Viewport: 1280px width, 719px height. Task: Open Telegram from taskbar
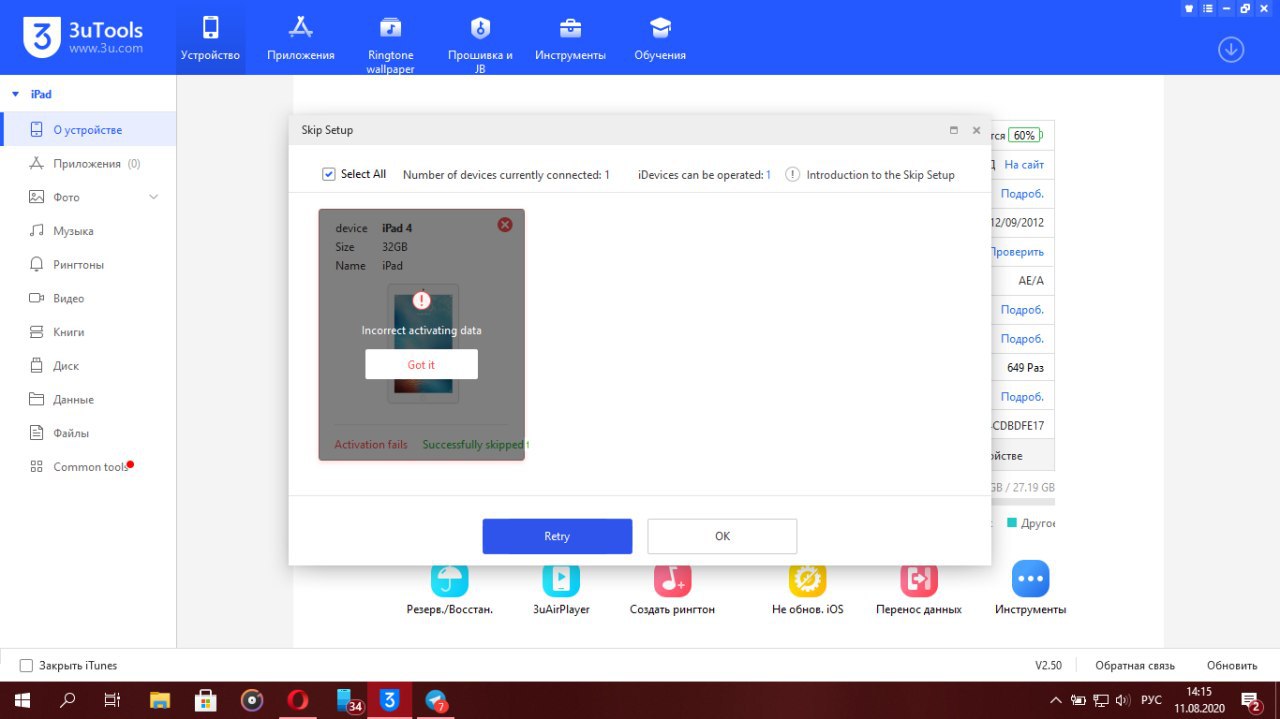[436, 700]
